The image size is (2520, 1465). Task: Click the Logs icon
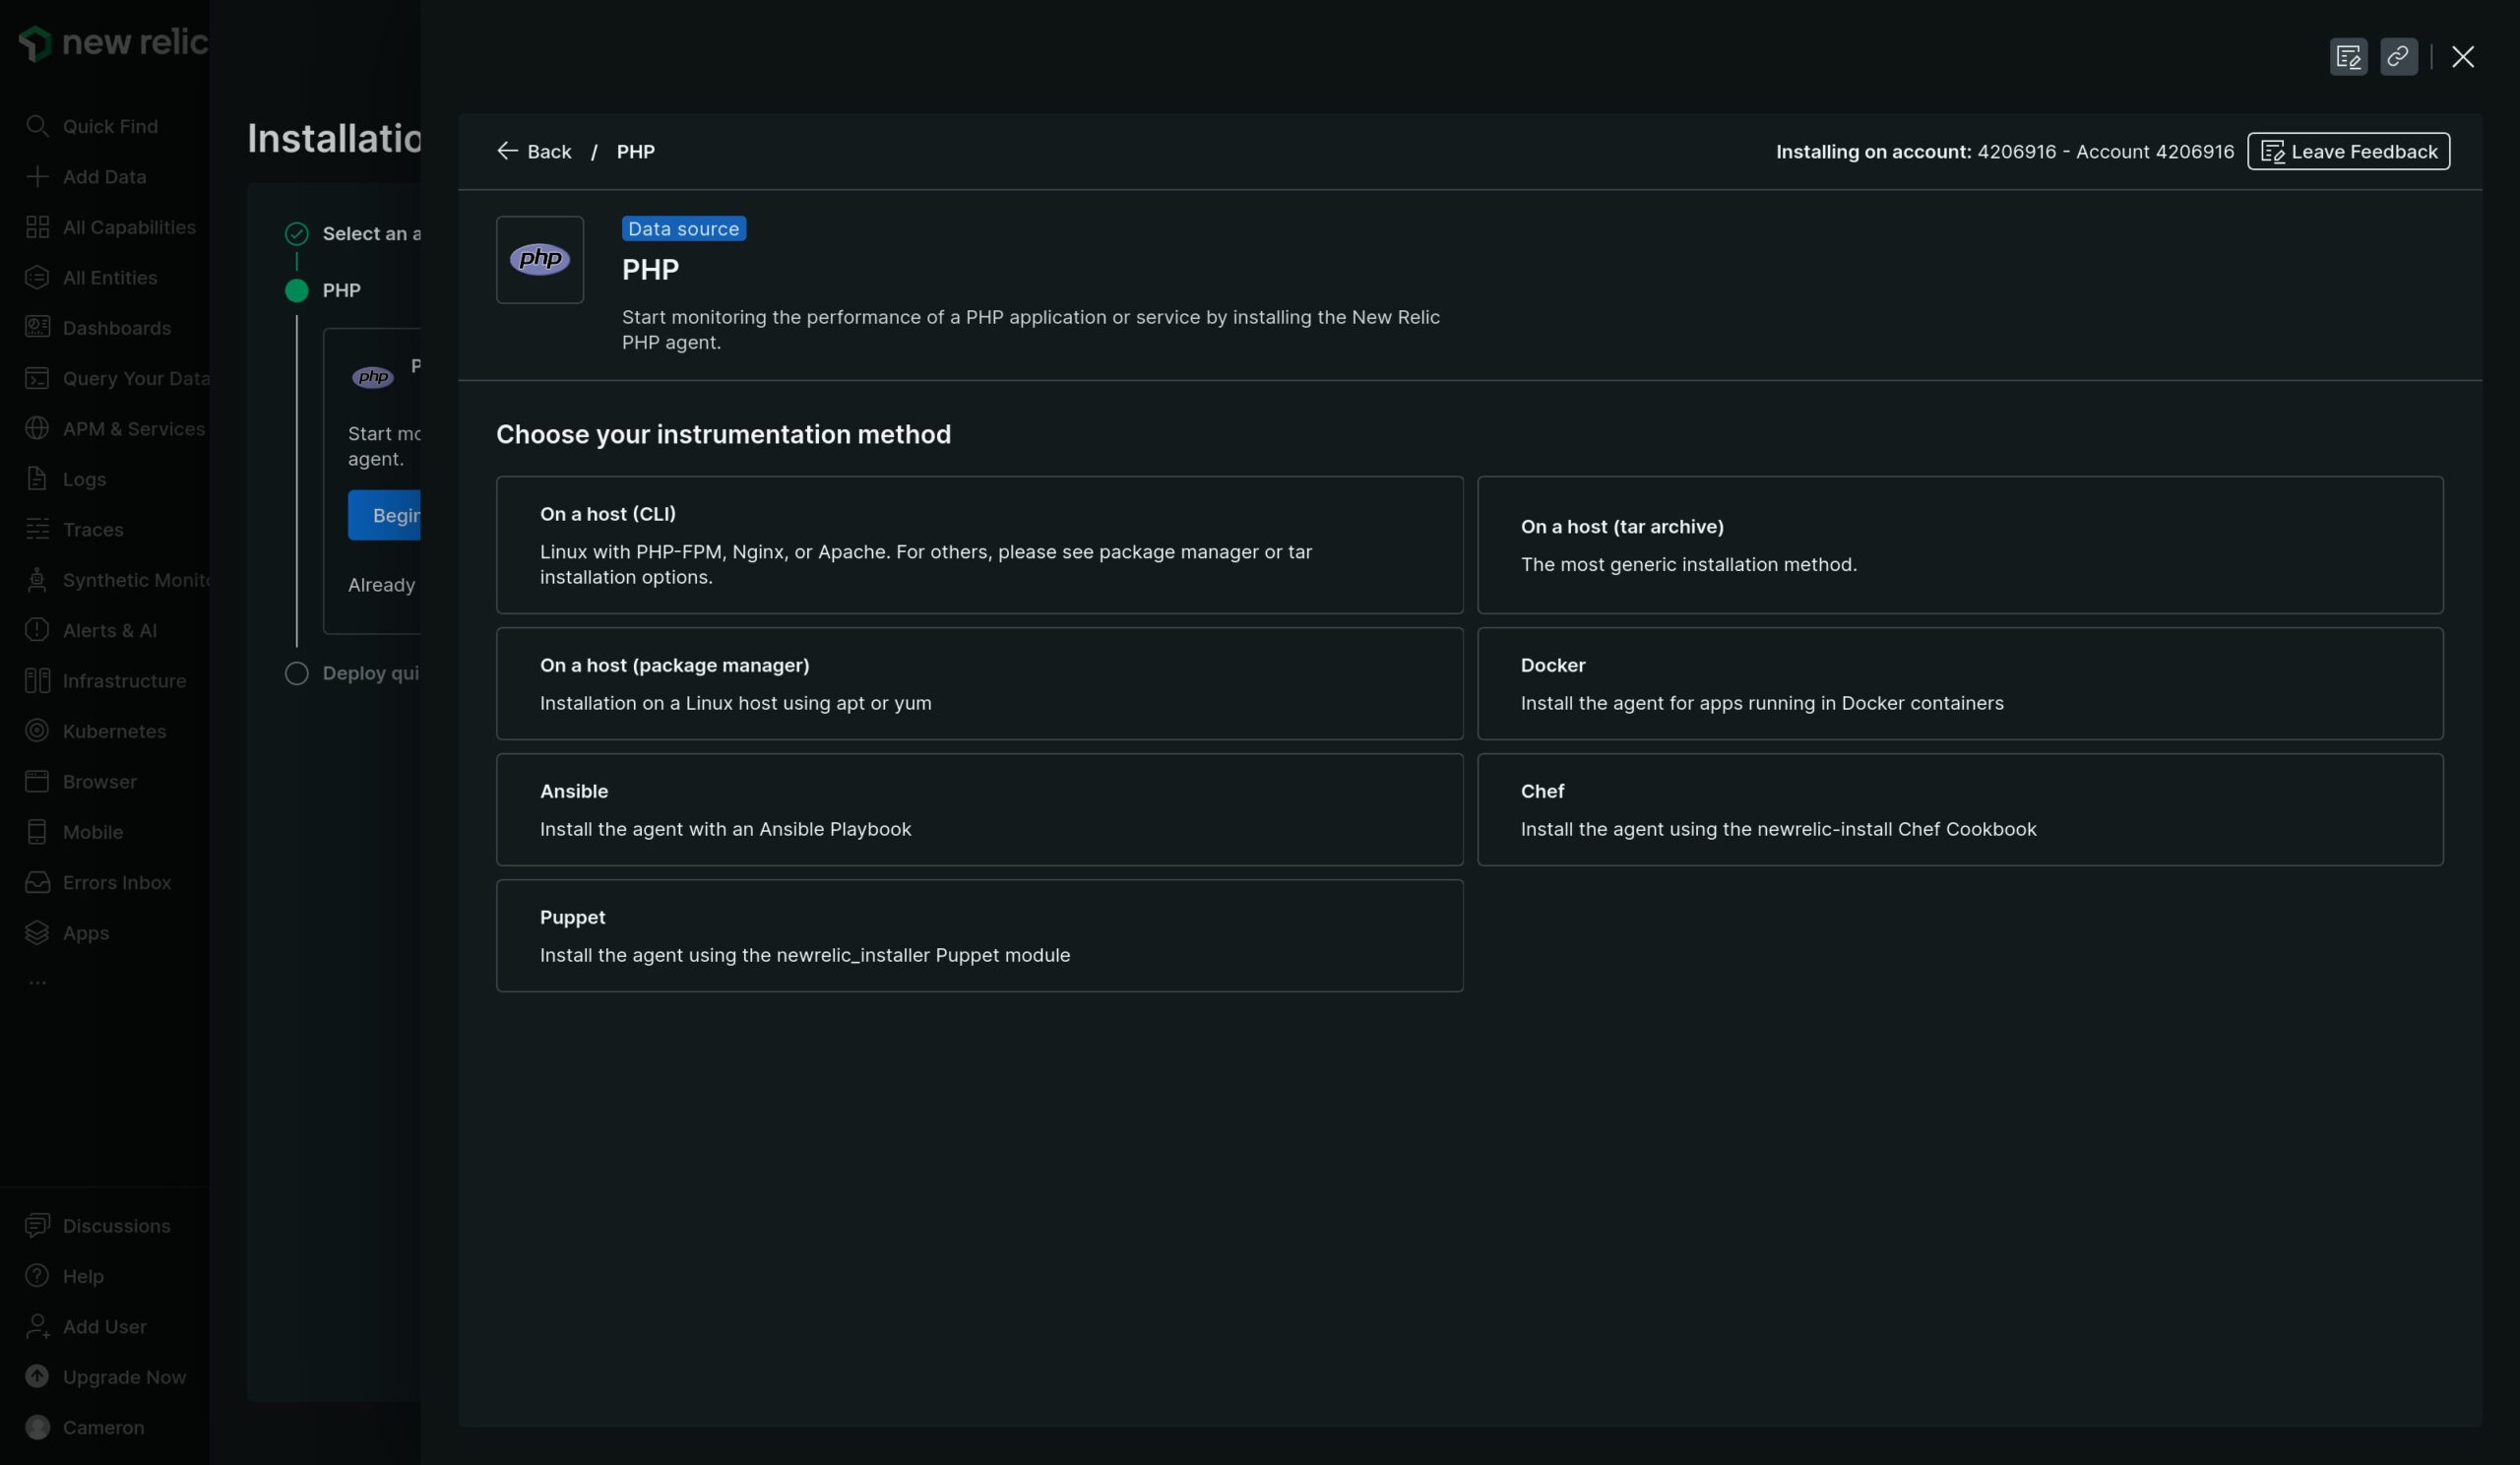36,479
